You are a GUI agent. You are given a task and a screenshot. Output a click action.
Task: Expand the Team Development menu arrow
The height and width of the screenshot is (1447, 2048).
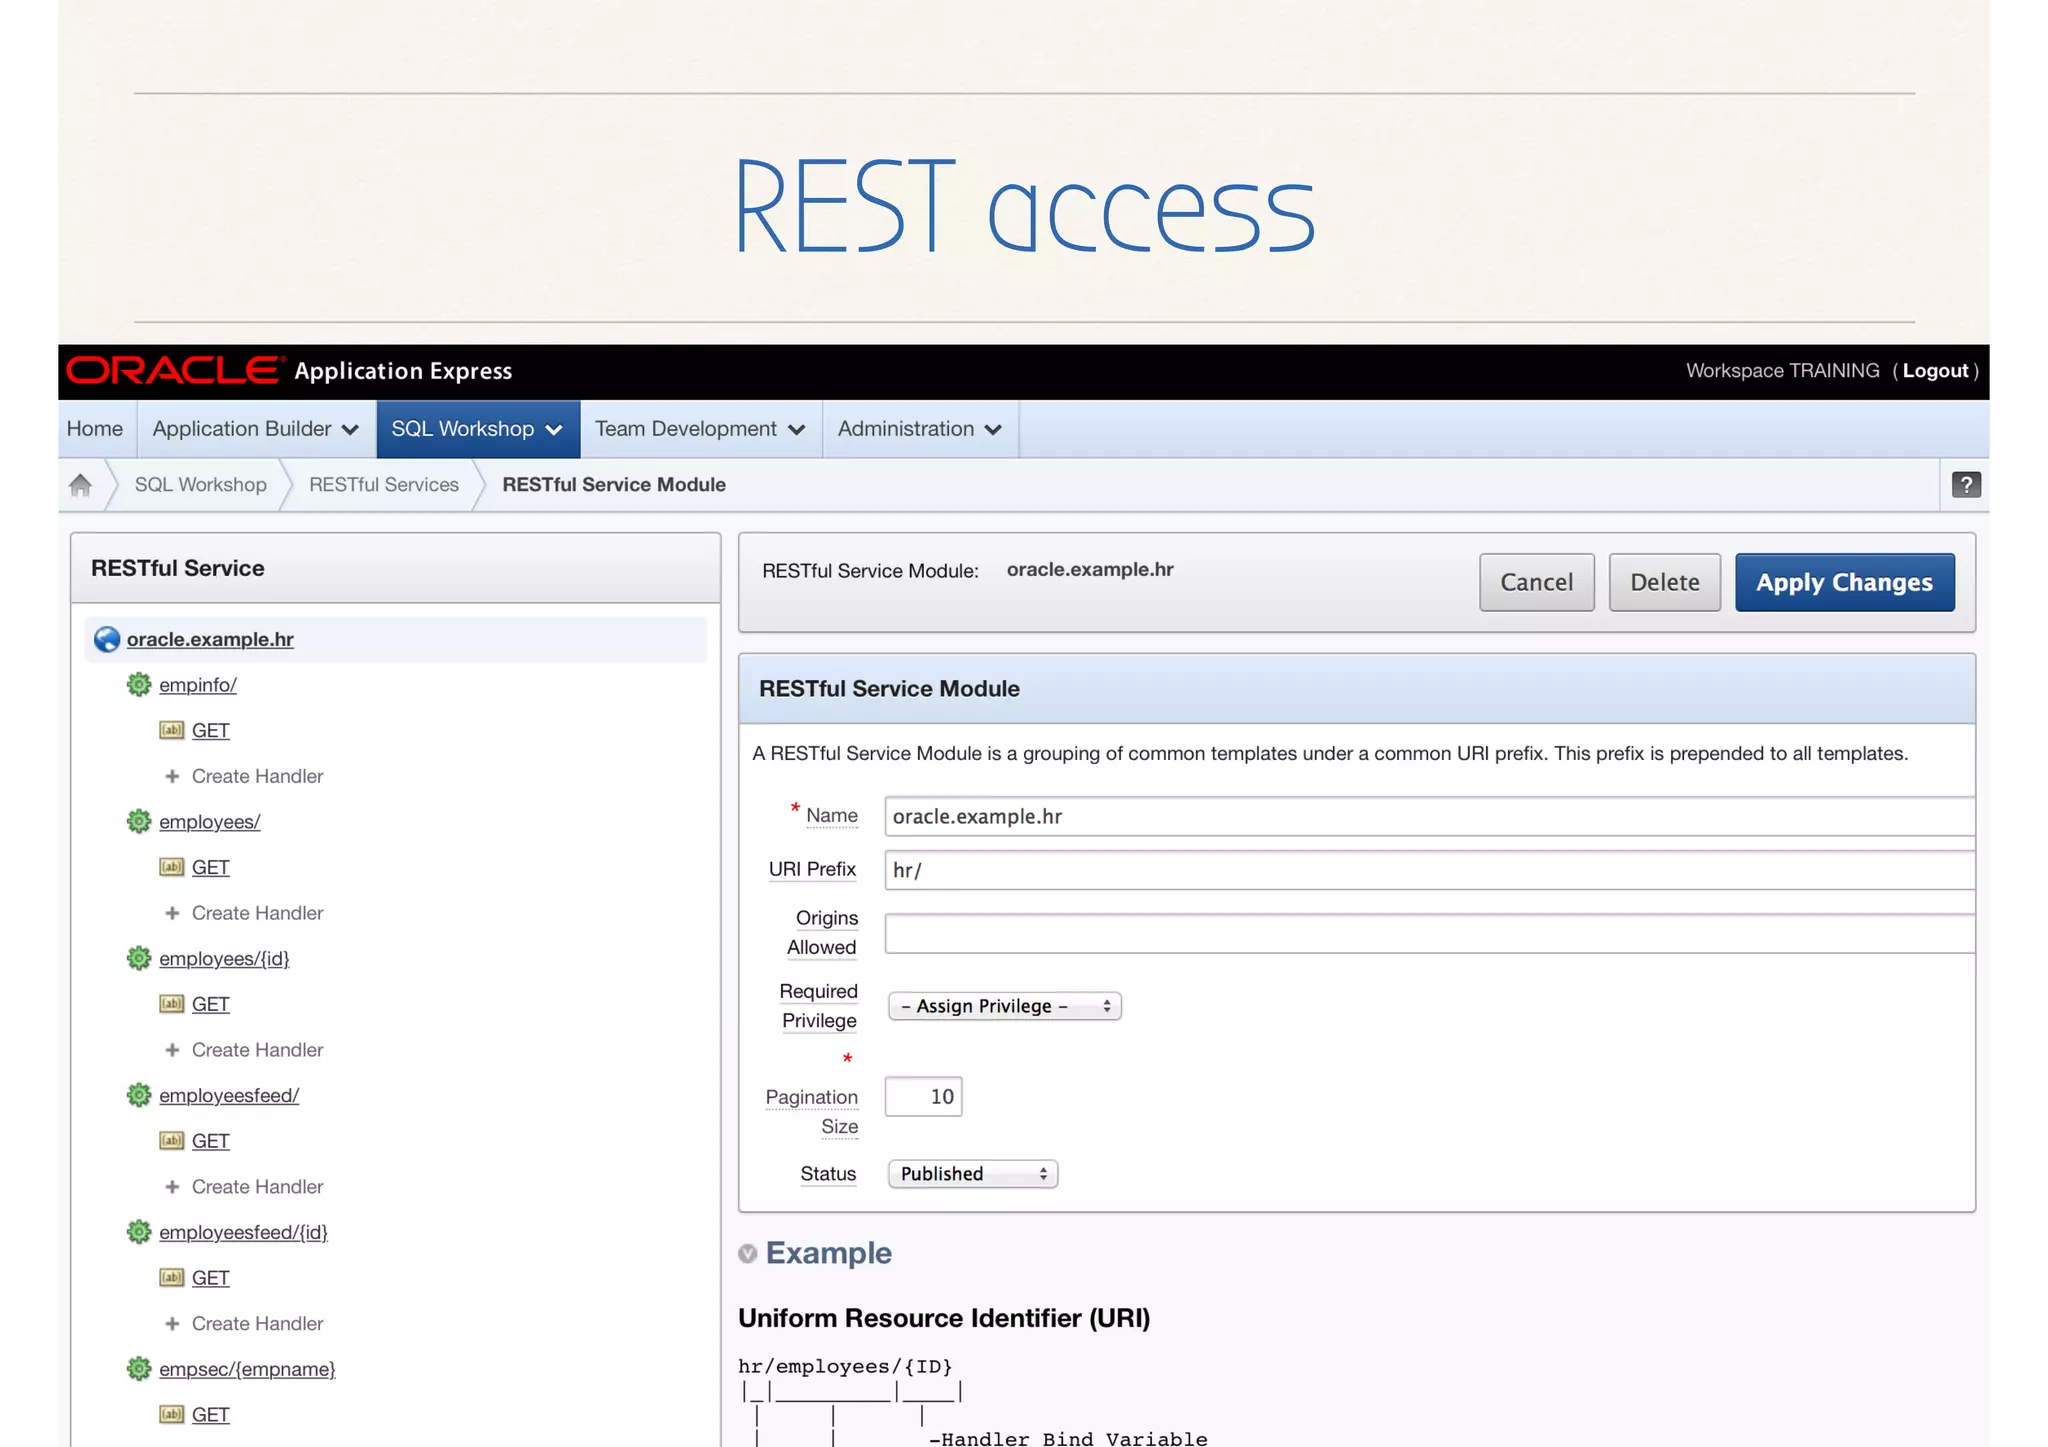click(x=797, y=430)
